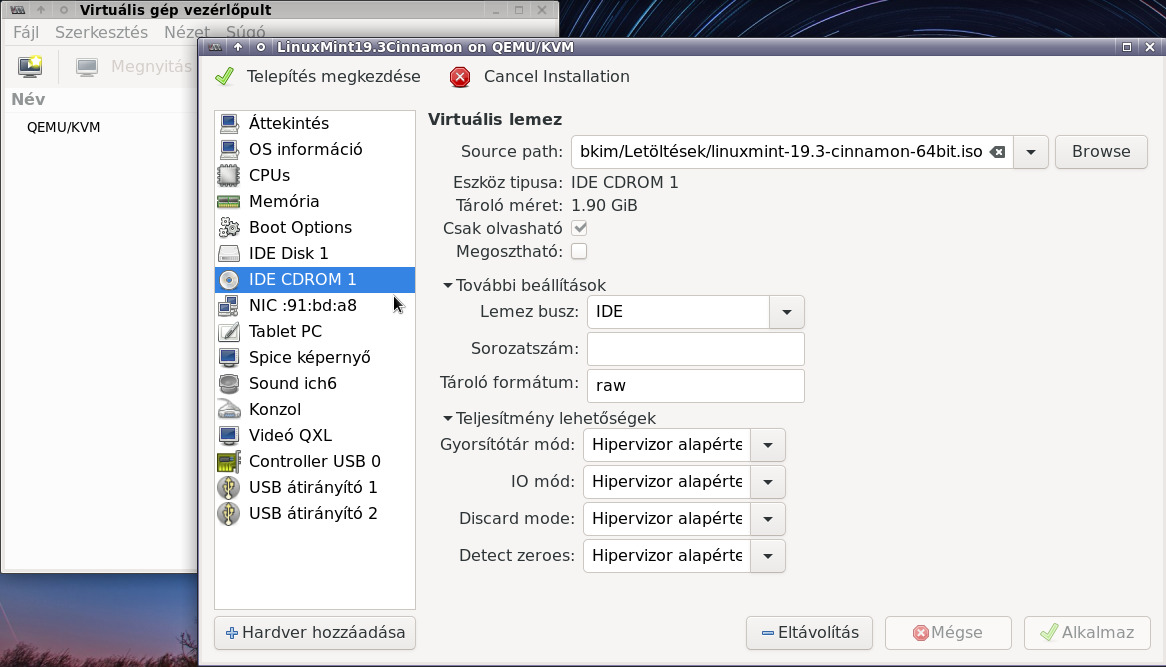
Task: Click new virtual machine icon in manager window
Action: (x=30, y=66)
